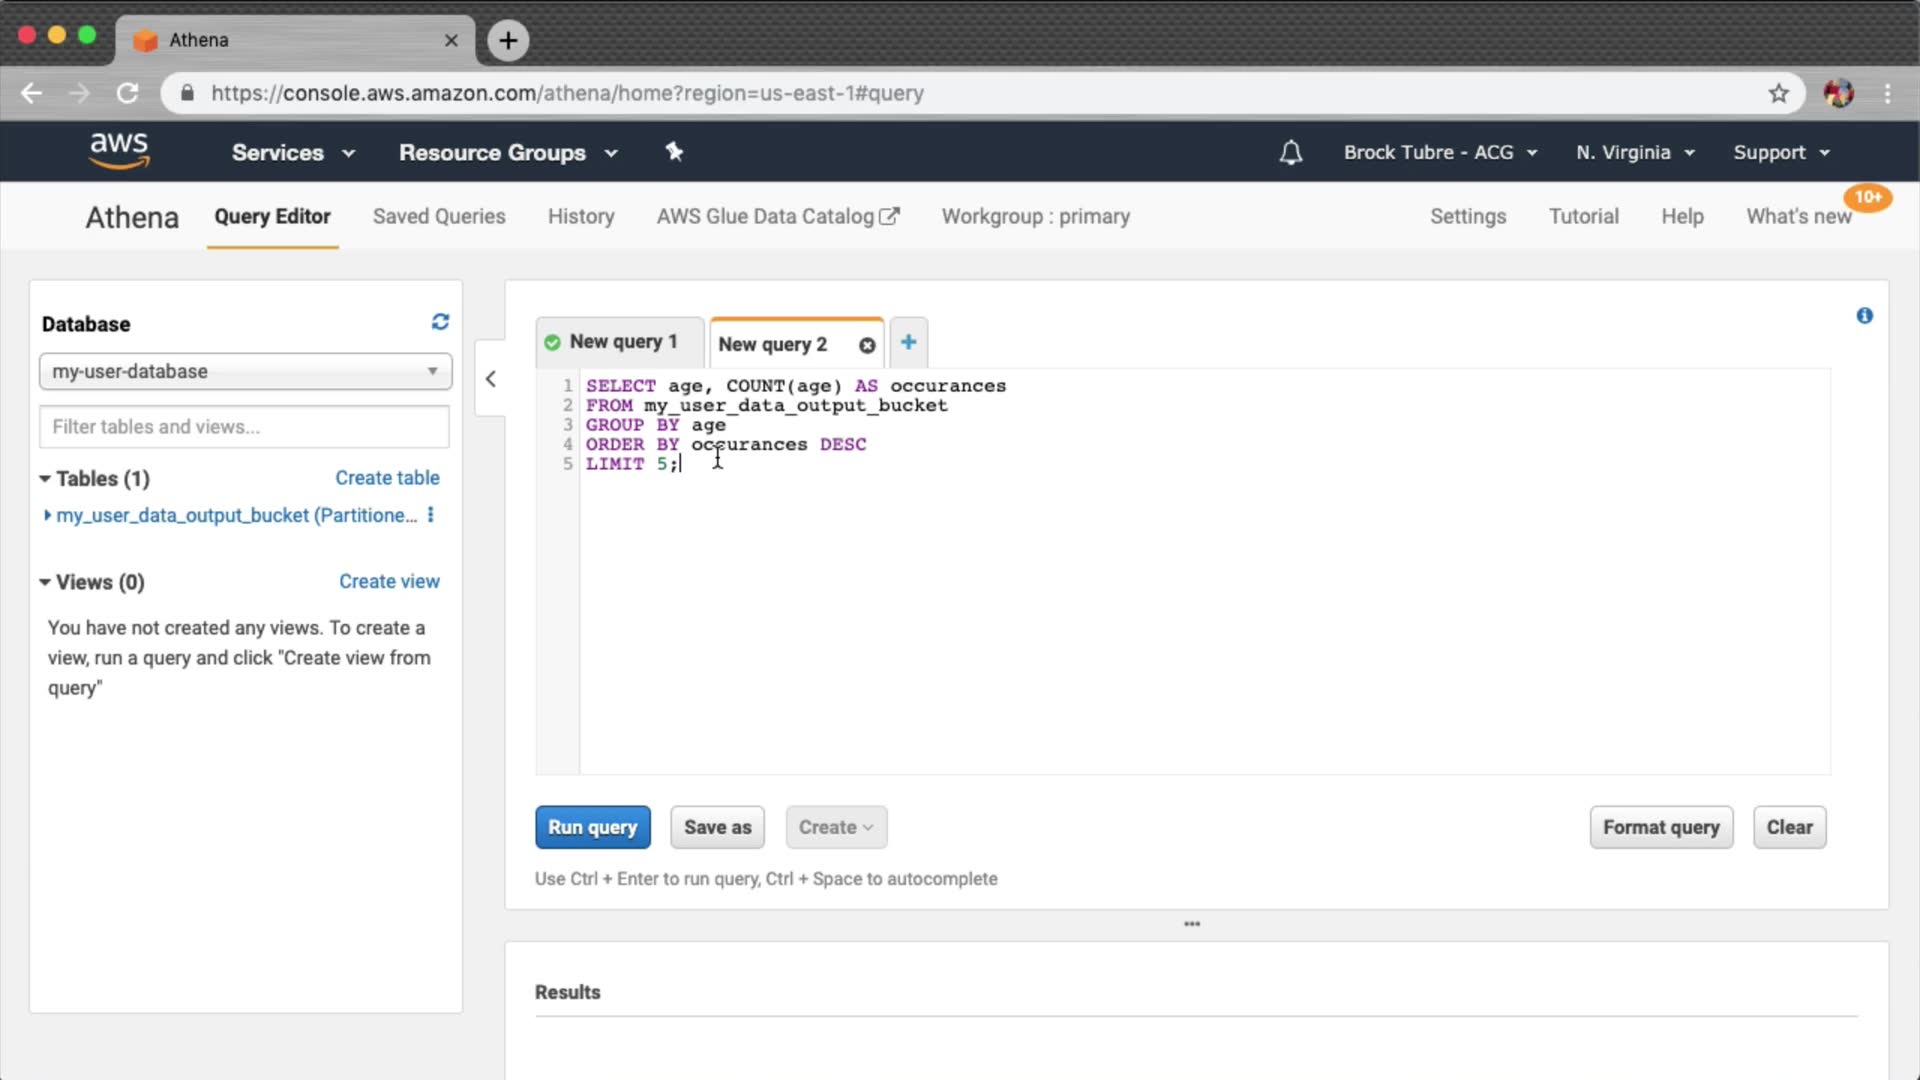Go to Saved Queries tab
This screenshot has height=1080, width=1920.
coord(439,217)
